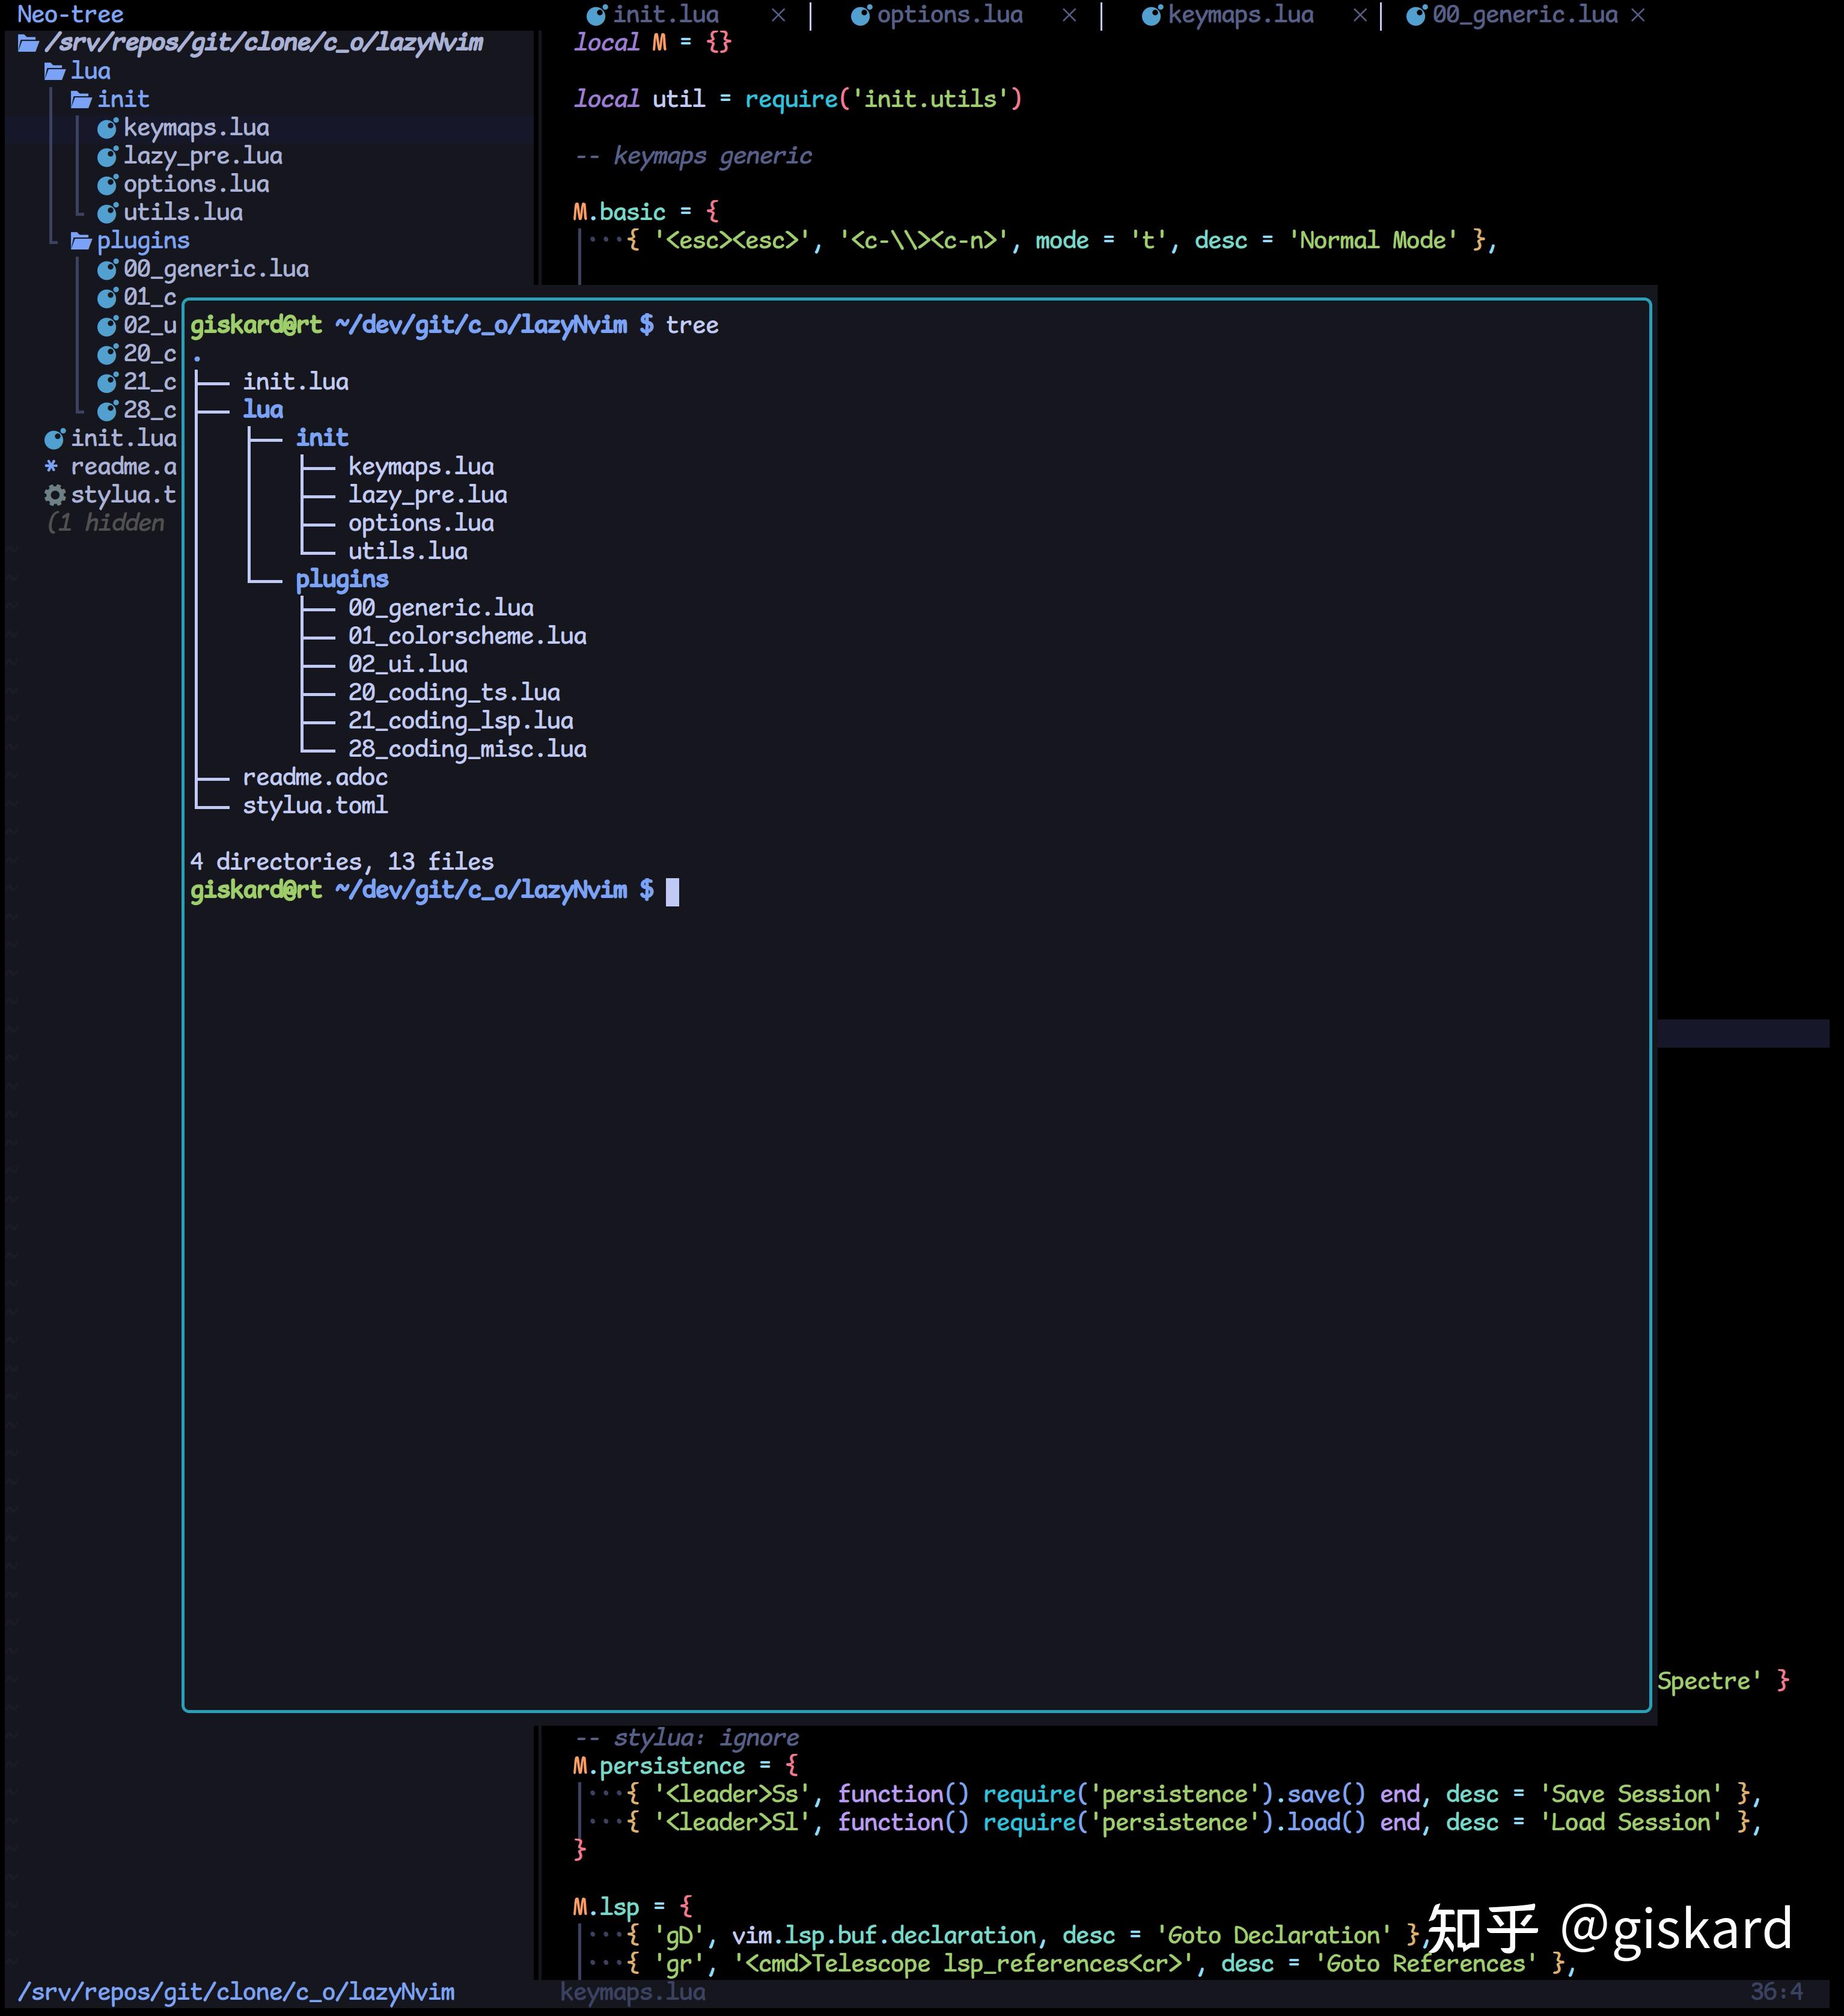
Task: Click the Lua icon on the options.lua tab
Action: click(861, 14)
